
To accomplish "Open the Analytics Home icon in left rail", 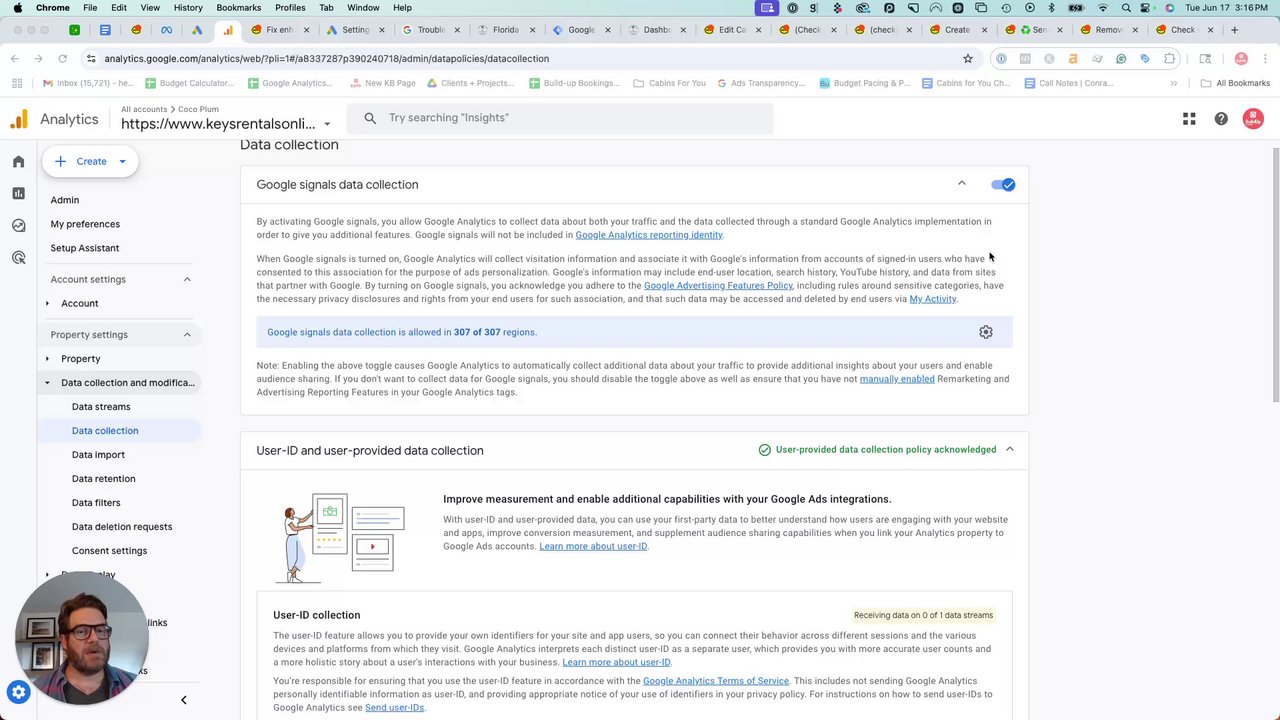I will pos(18,161).
